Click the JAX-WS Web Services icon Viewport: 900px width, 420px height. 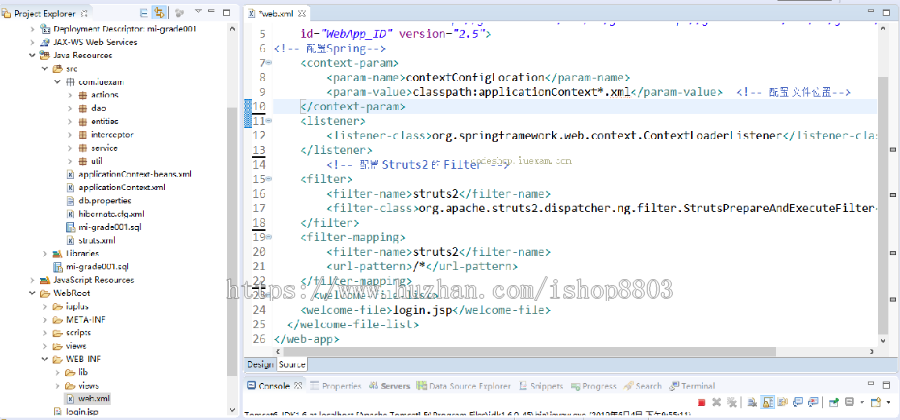tap(44, 42)
